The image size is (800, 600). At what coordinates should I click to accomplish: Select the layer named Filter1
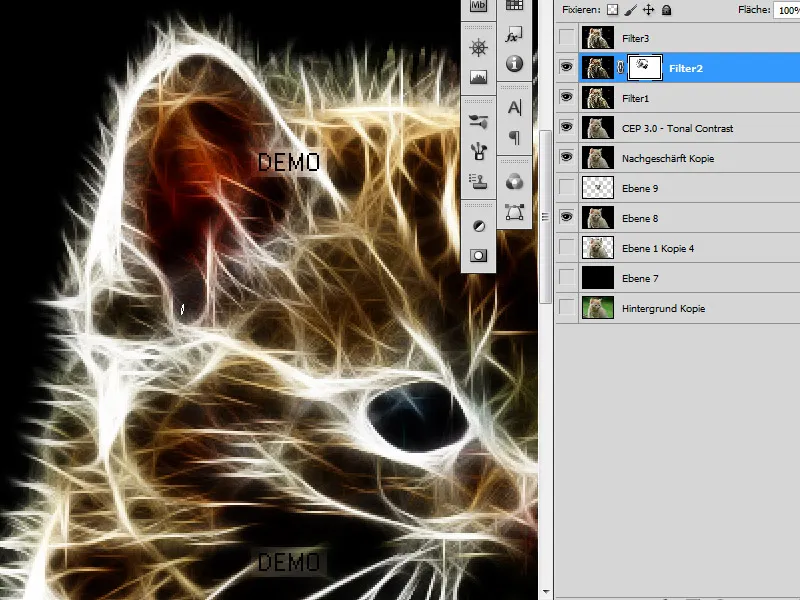coord(635,98)
